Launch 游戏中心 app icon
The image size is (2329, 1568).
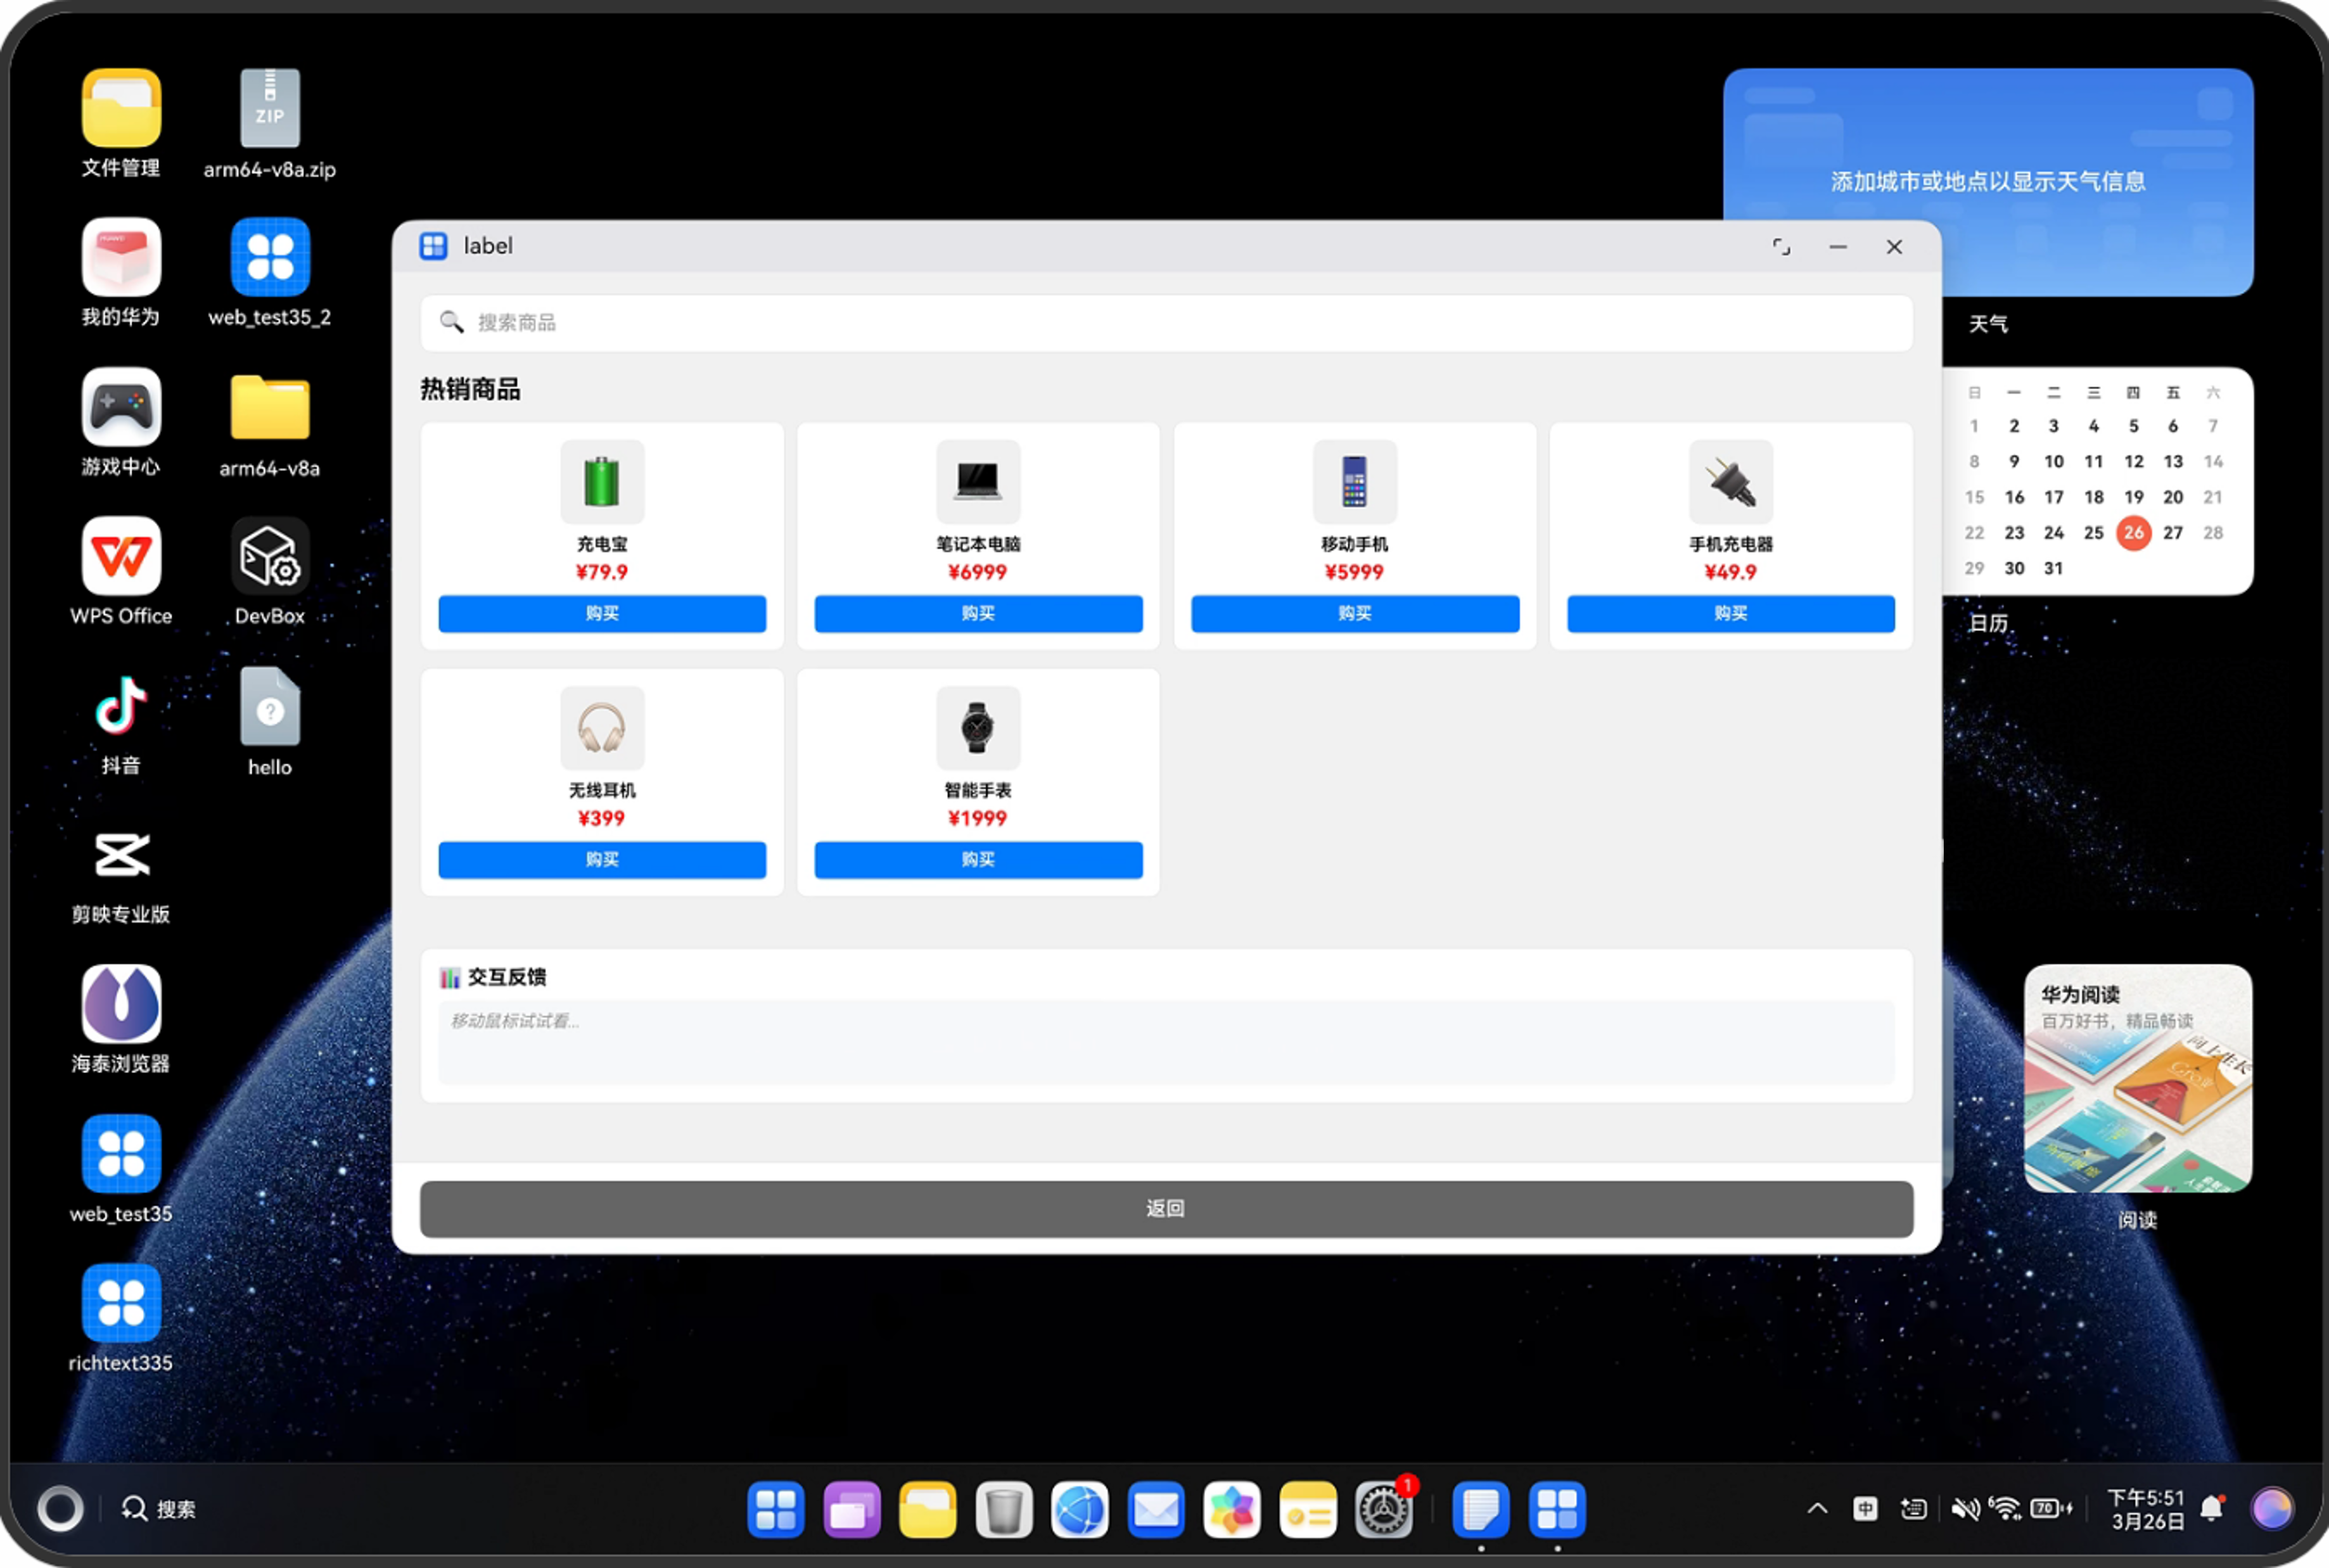(x=121, y=407)
